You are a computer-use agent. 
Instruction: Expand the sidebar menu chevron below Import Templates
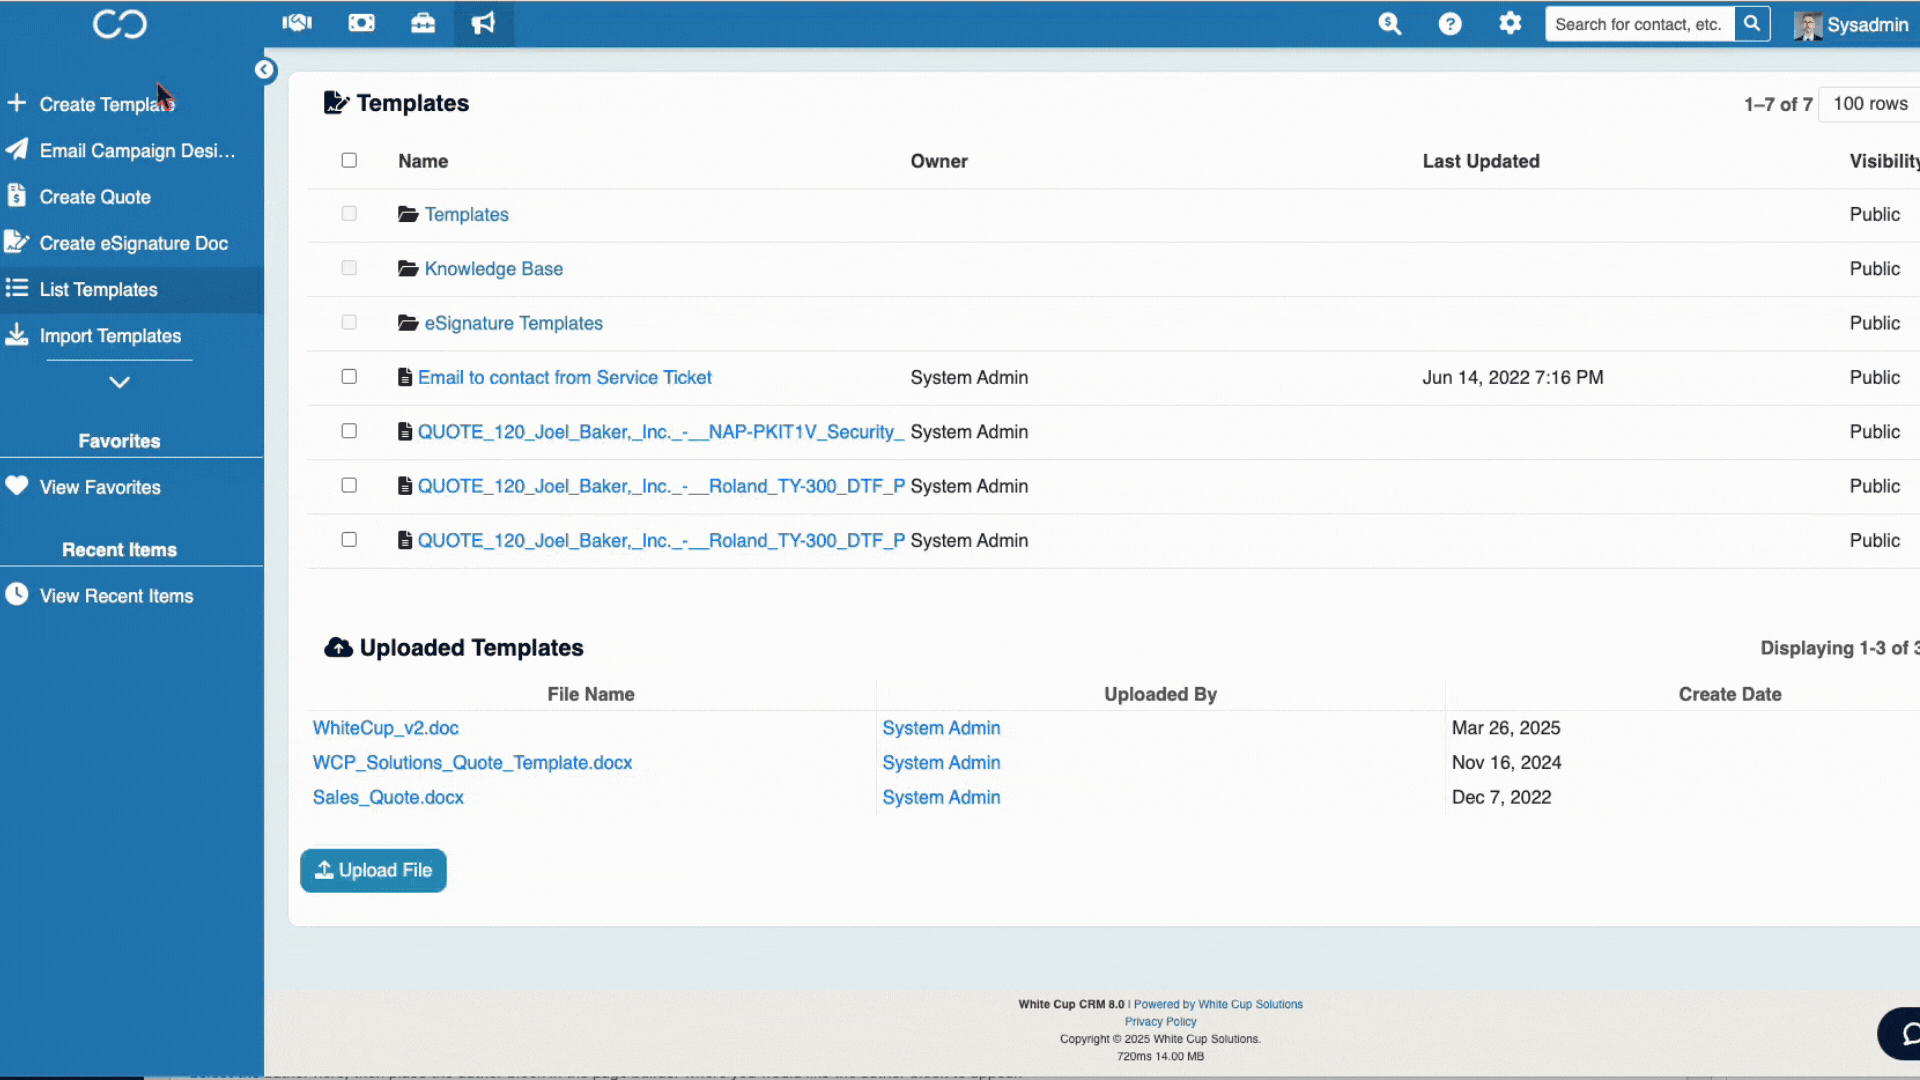coord(119,382)
